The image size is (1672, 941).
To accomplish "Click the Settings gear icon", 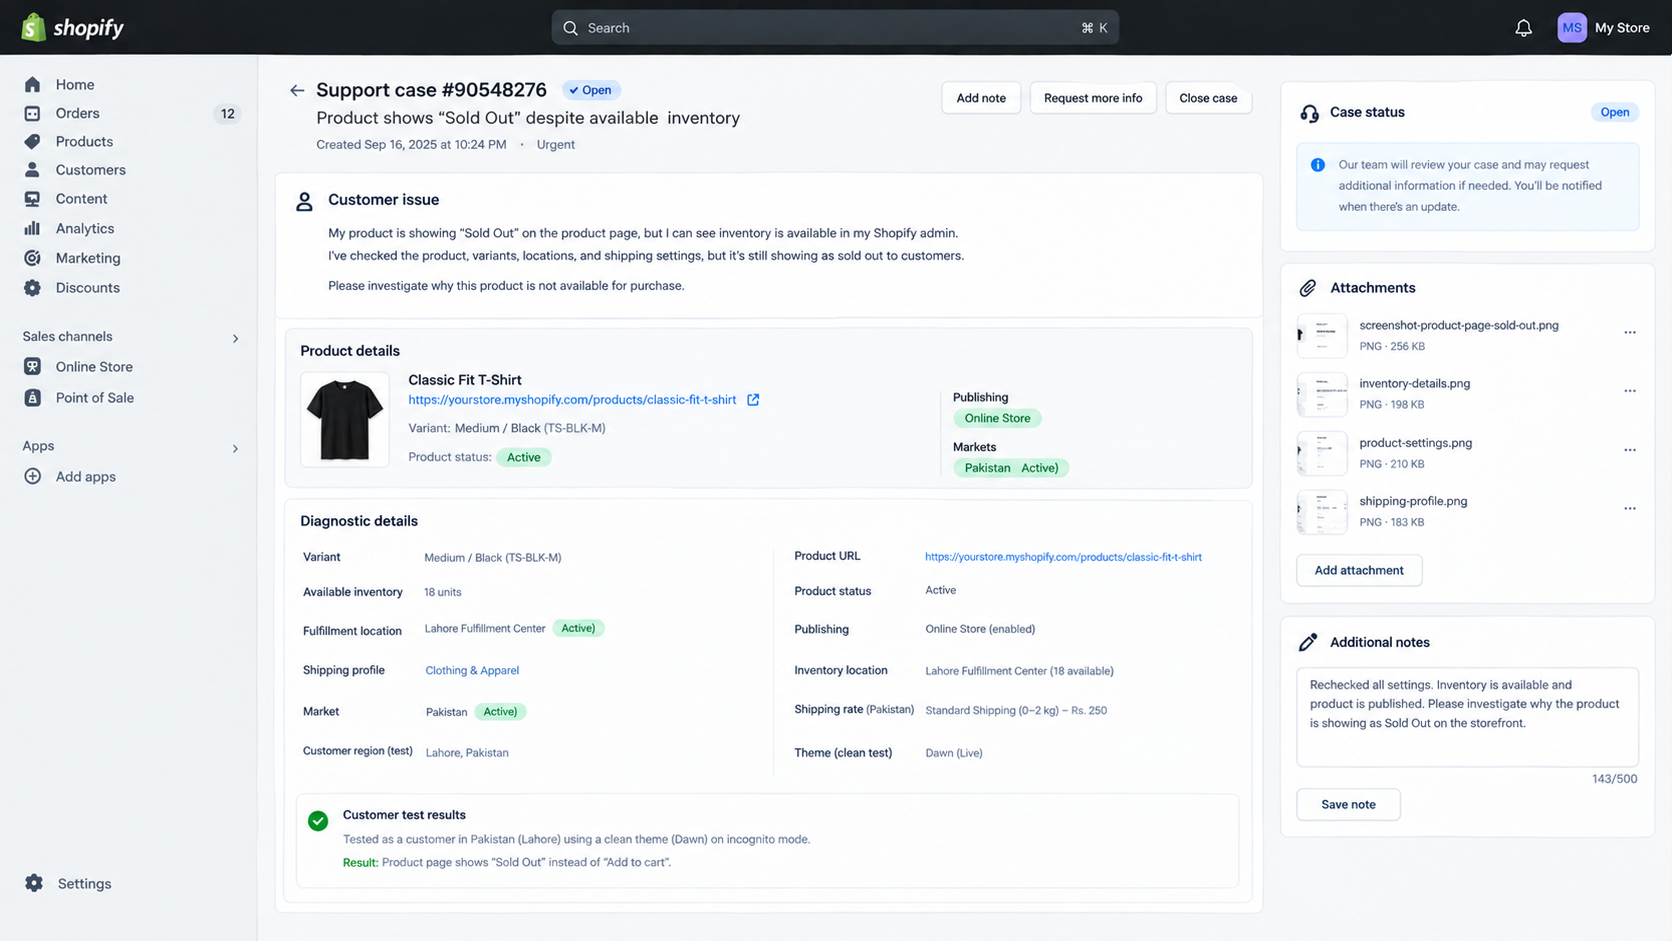I will [34, 883].
